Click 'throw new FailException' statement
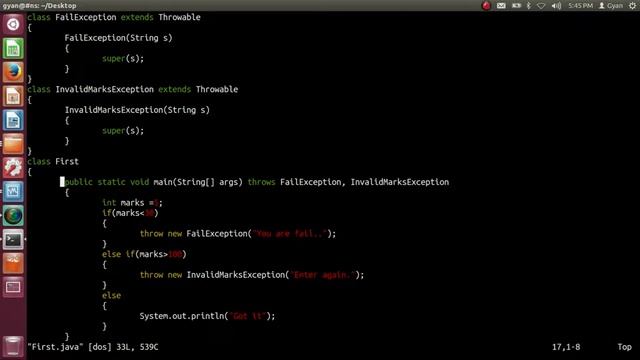Image resolution: width=640 pixels, height=360 pixels. (x=238, y=234)
